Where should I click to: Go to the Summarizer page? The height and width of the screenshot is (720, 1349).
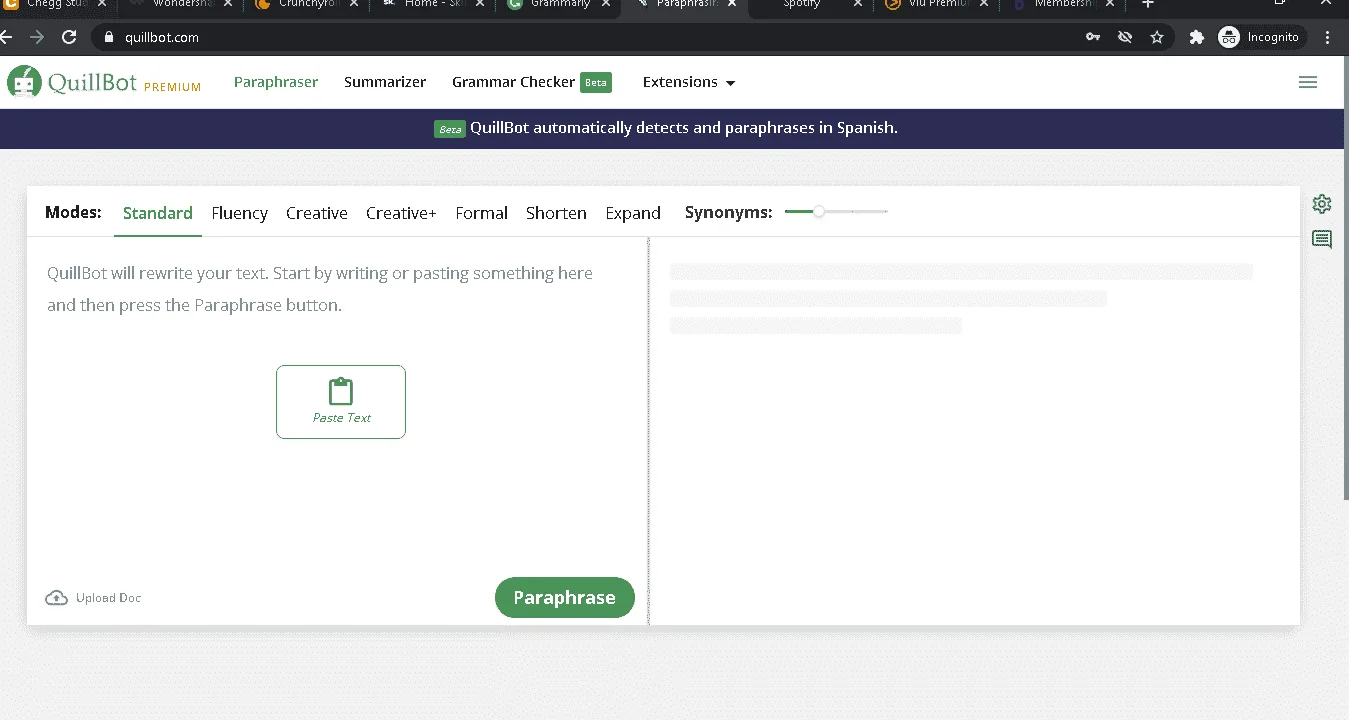click(385, 82)
